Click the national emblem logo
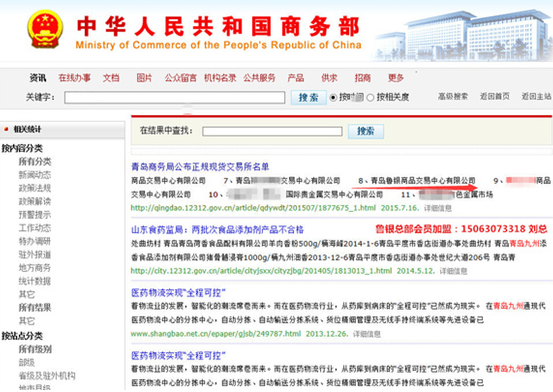553x392 pixels. (45, 29)
